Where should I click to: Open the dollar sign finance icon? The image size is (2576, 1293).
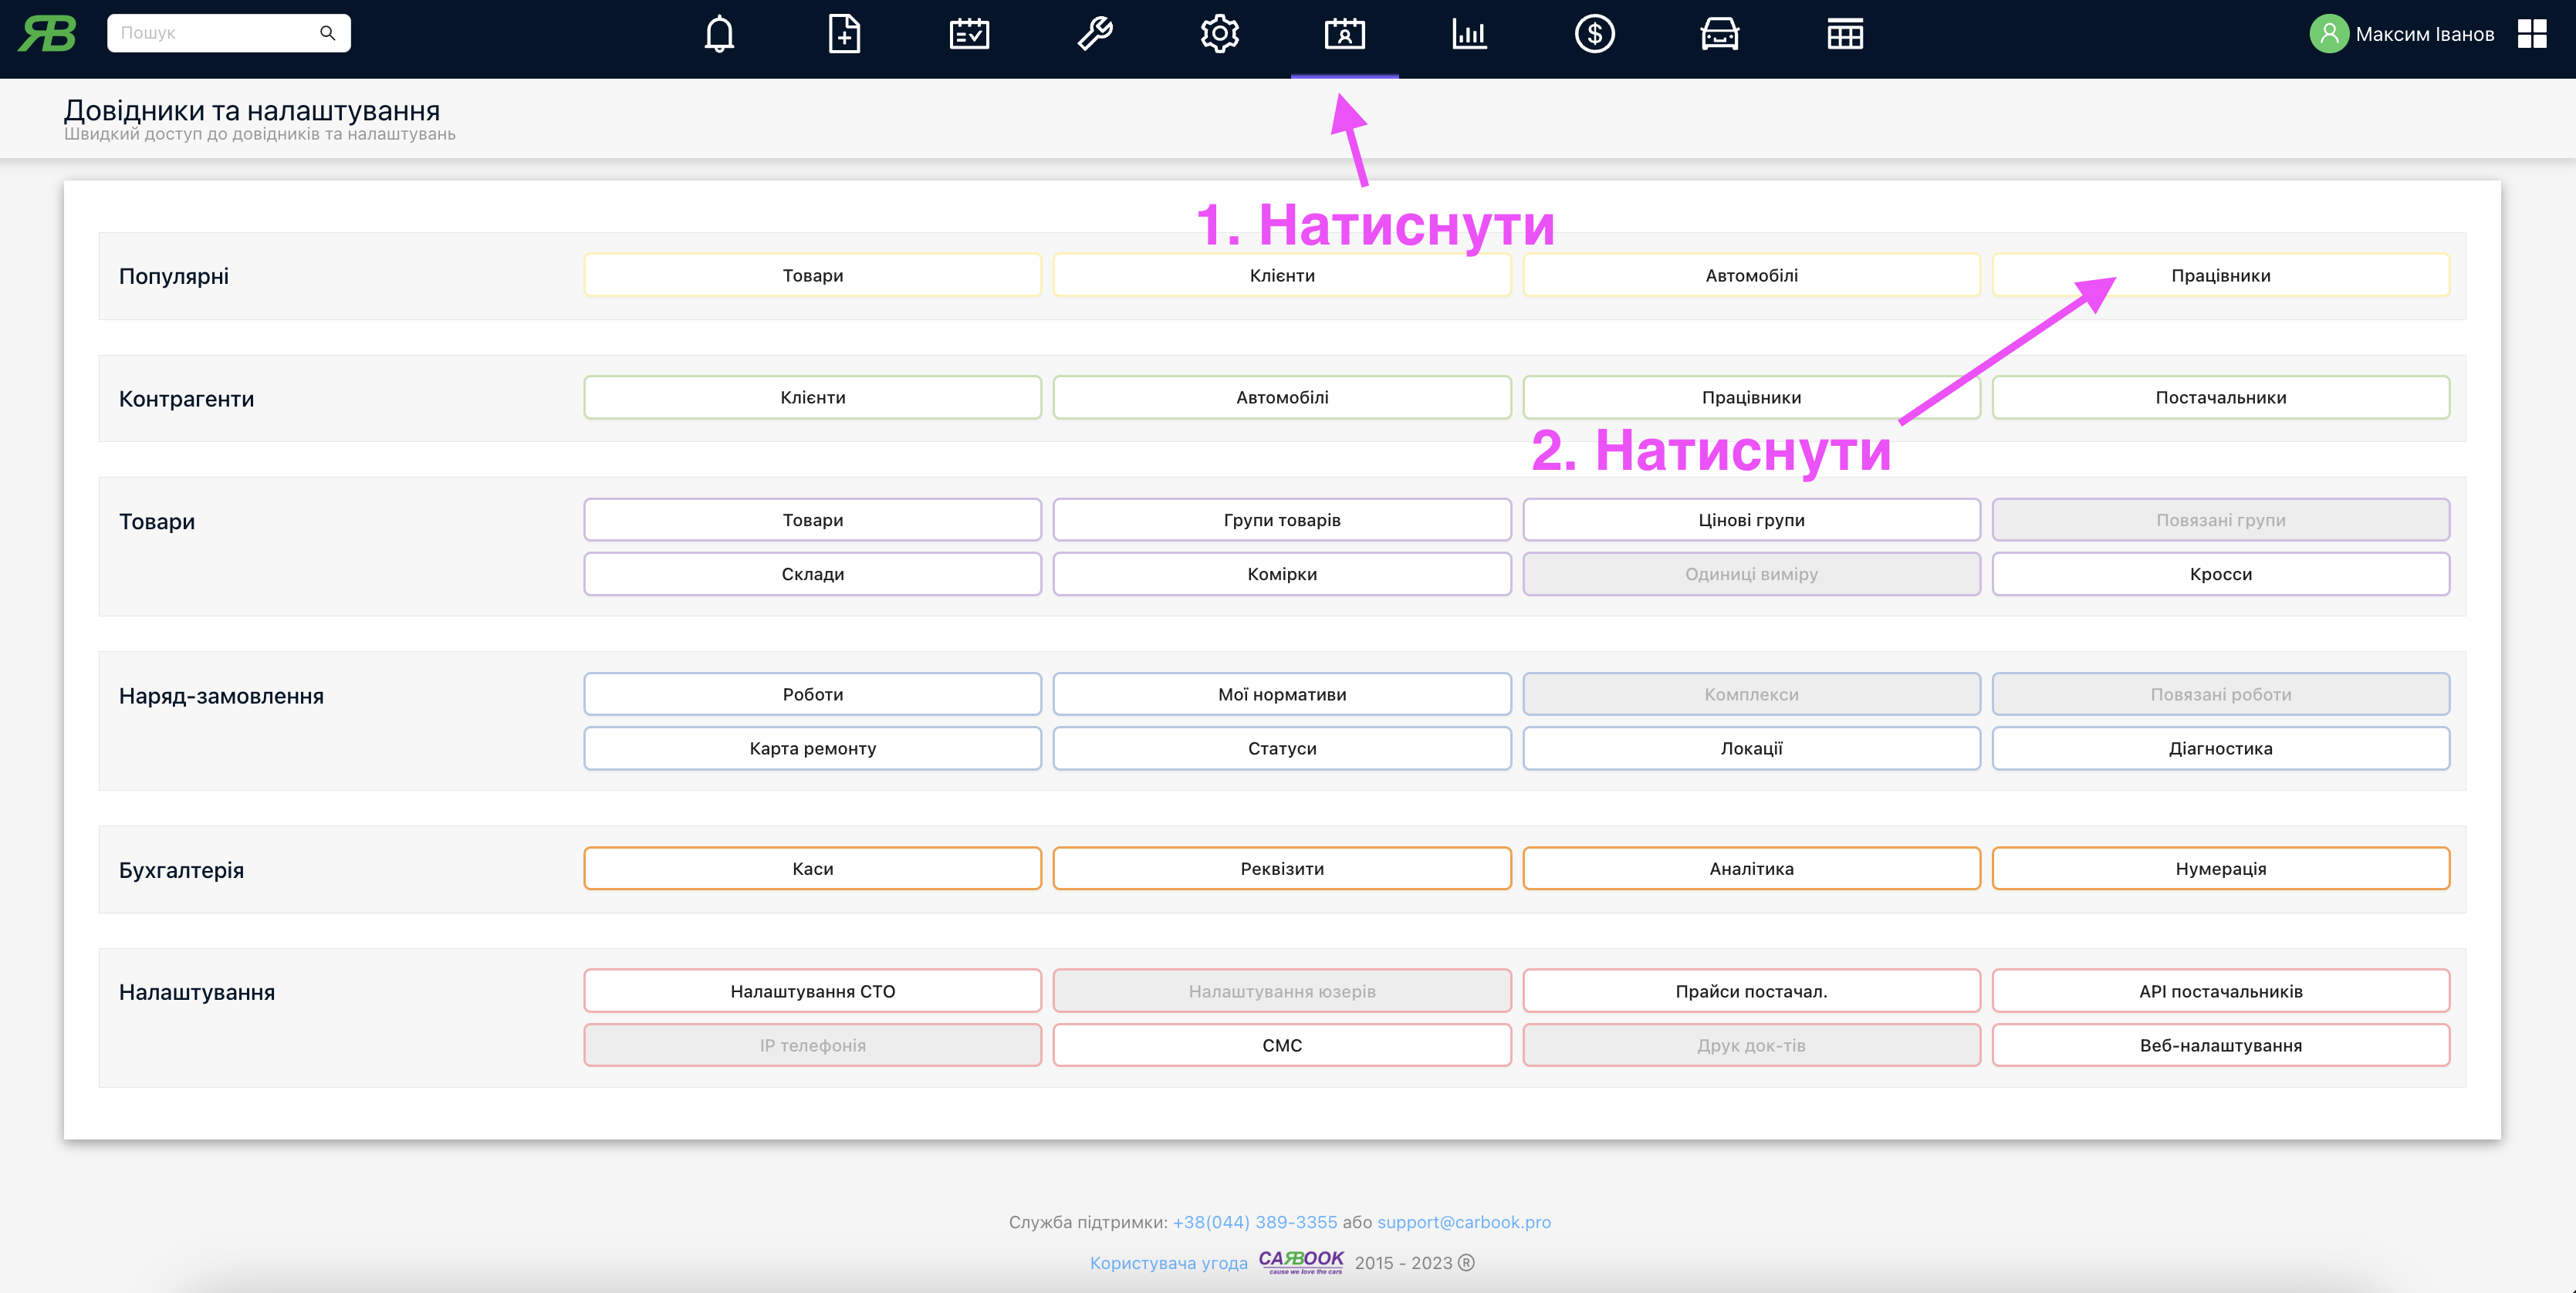pyautogui.click(x=1594, y=34)
